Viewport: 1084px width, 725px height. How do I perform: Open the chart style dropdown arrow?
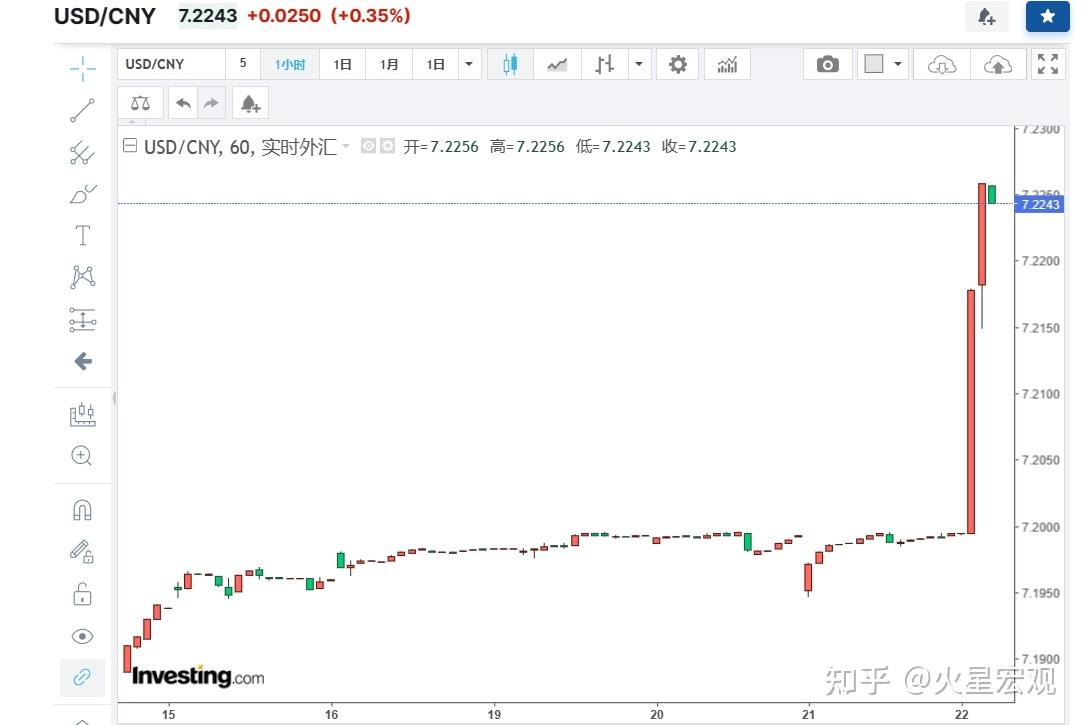[640, 63]
